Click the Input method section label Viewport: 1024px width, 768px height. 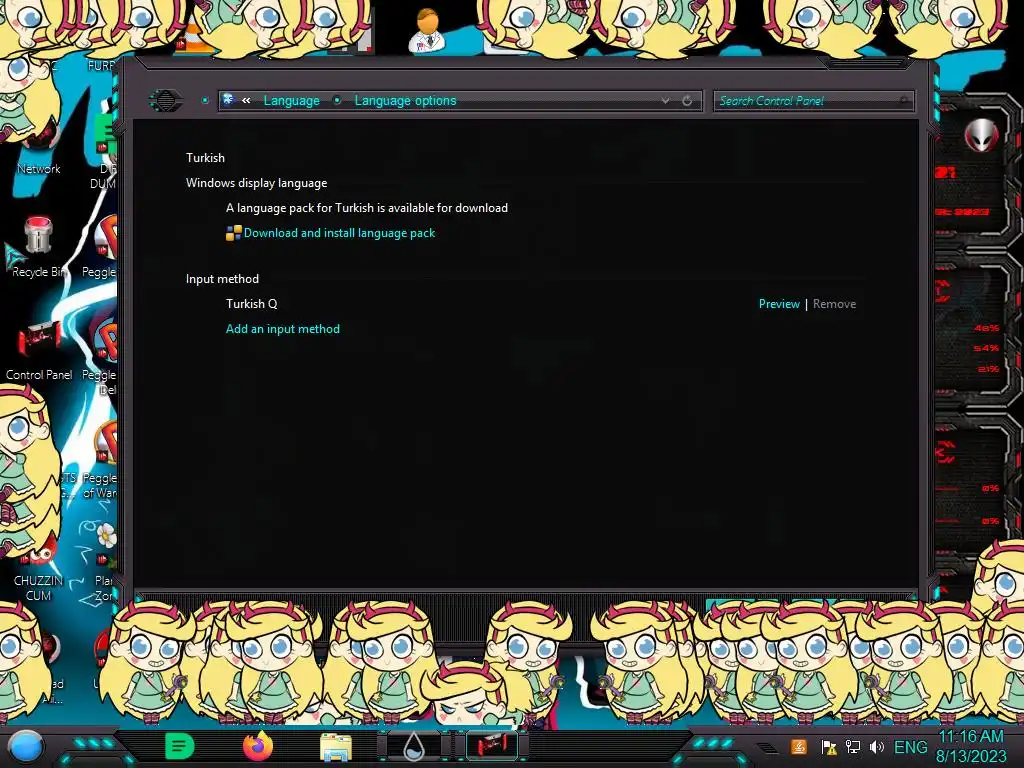click(222, 279)
